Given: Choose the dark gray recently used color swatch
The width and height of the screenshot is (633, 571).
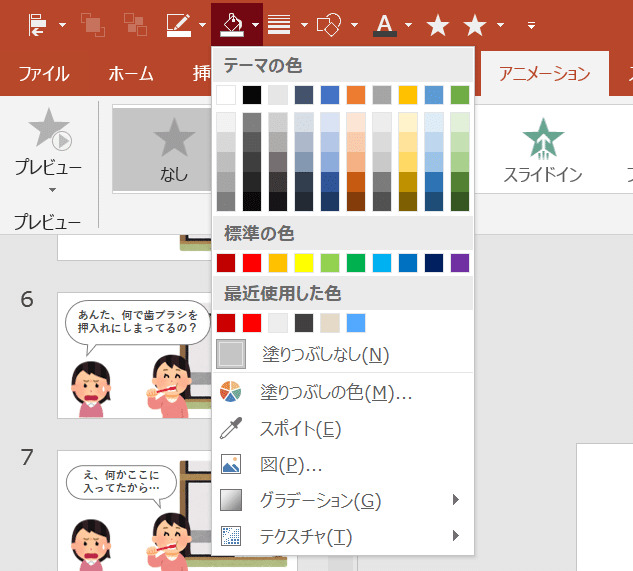Looking at the screenshot, I should (x=304, y=323).
